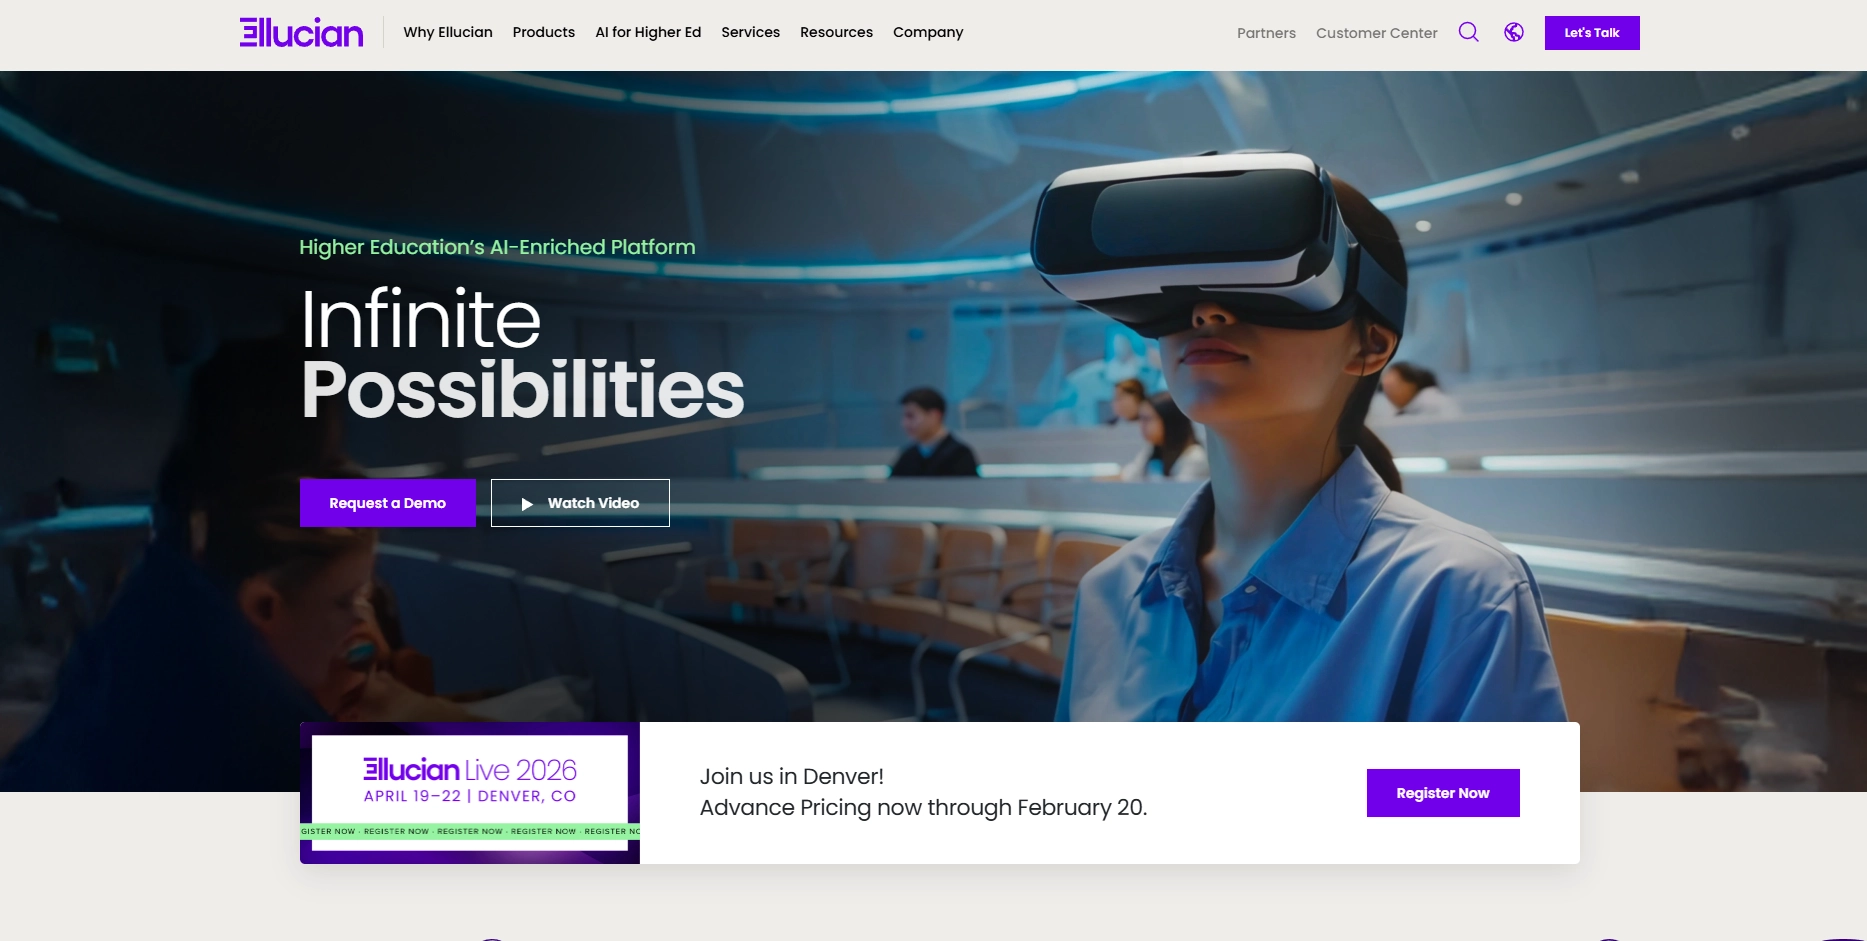1867x941 pixels.
Task: Click the Join us in Denver text
Action: click(792, 776)
